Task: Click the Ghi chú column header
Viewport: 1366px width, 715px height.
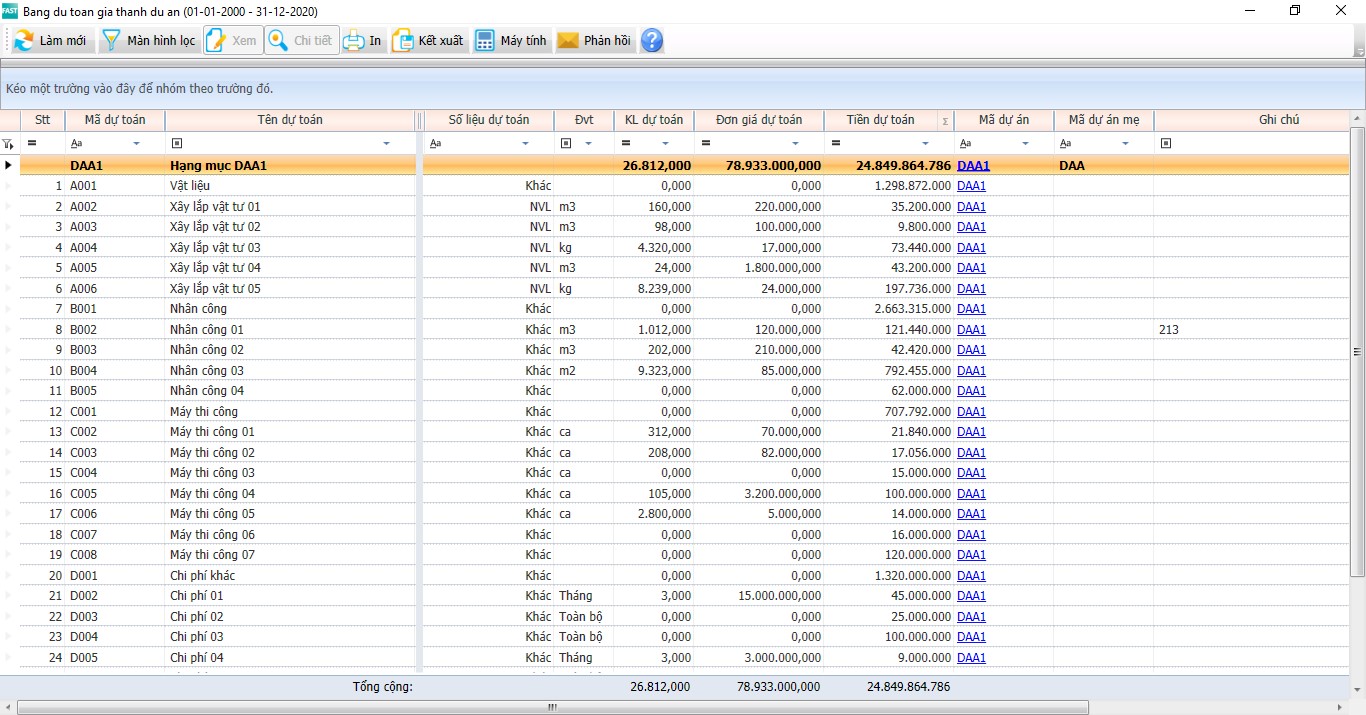Action: [1278, 120]
